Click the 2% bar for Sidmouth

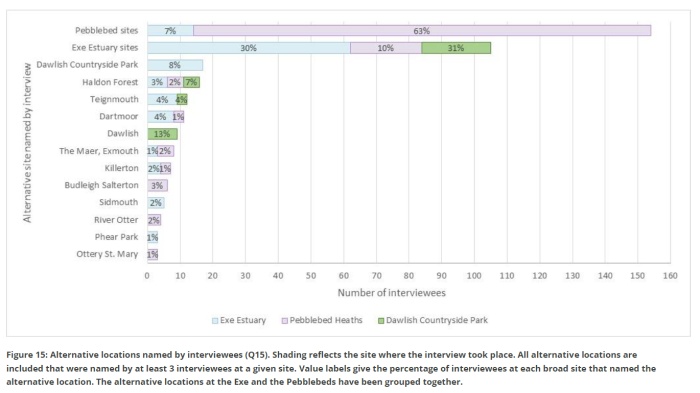pos(156,203)
